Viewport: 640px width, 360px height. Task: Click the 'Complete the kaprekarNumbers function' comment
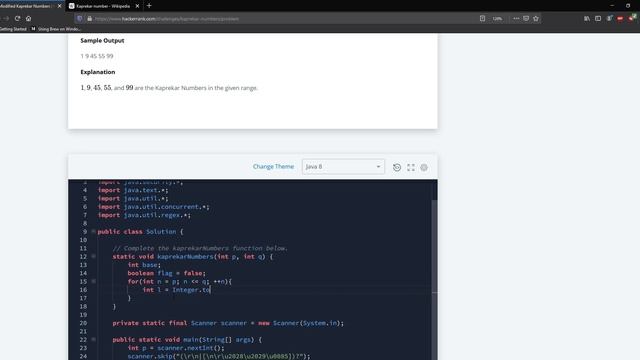click(200, 248)
